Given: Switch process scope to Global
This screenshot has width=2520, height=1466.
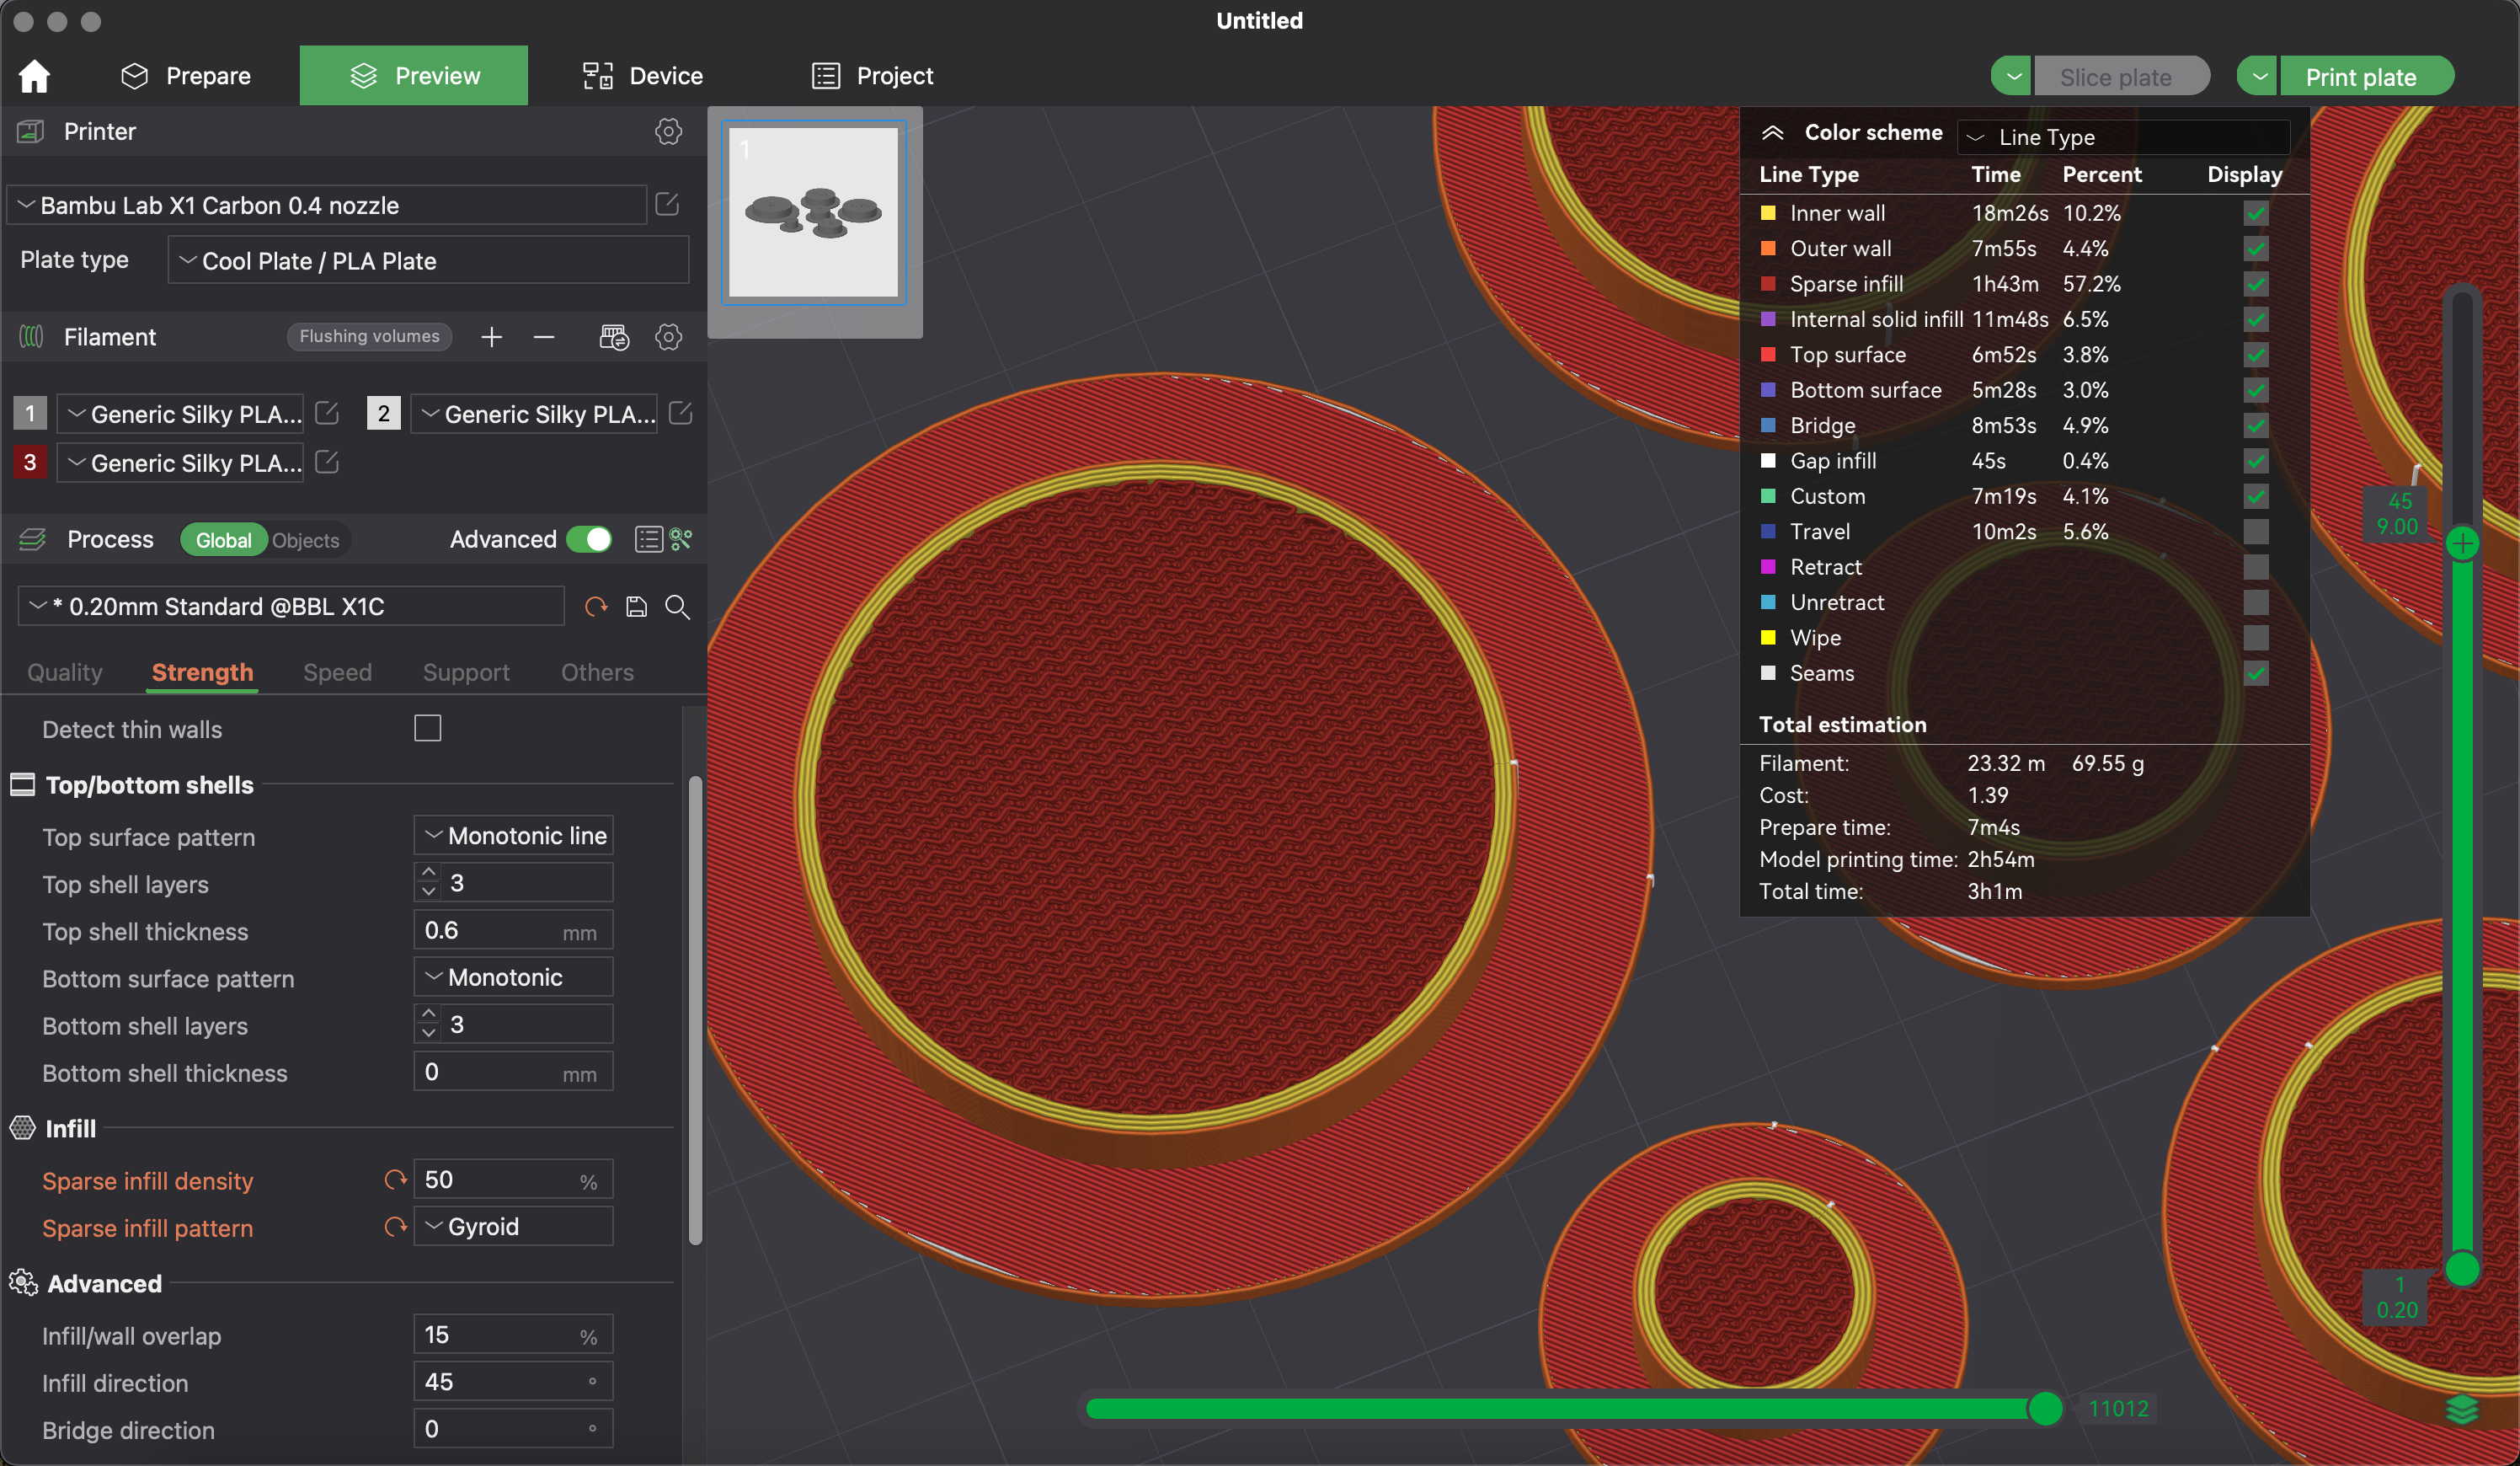Looking at the screenshot, I should 223,540.
